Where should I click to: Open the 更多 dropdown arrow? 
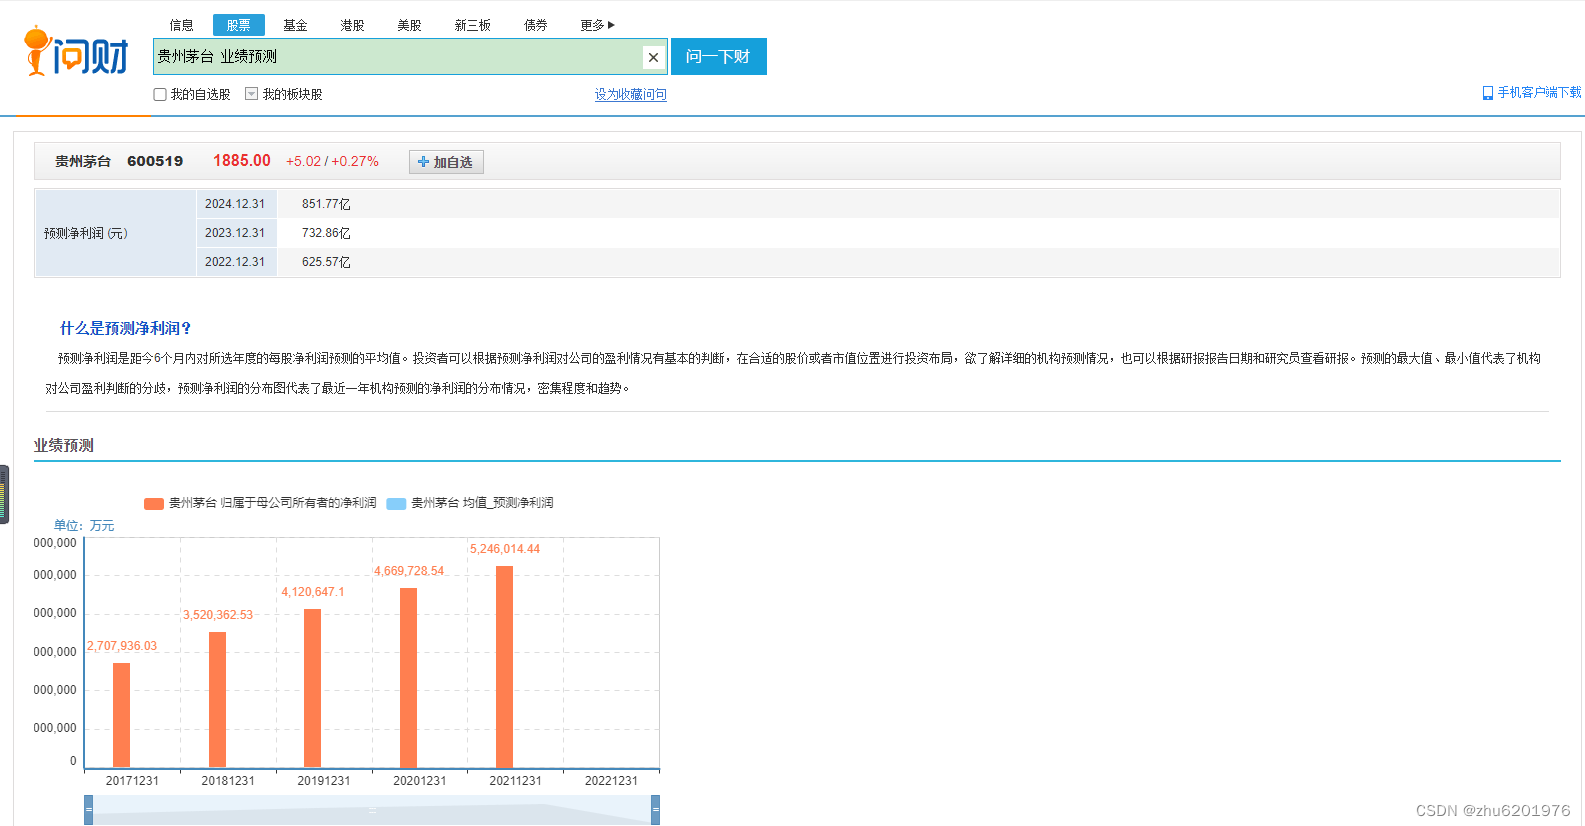611,25
